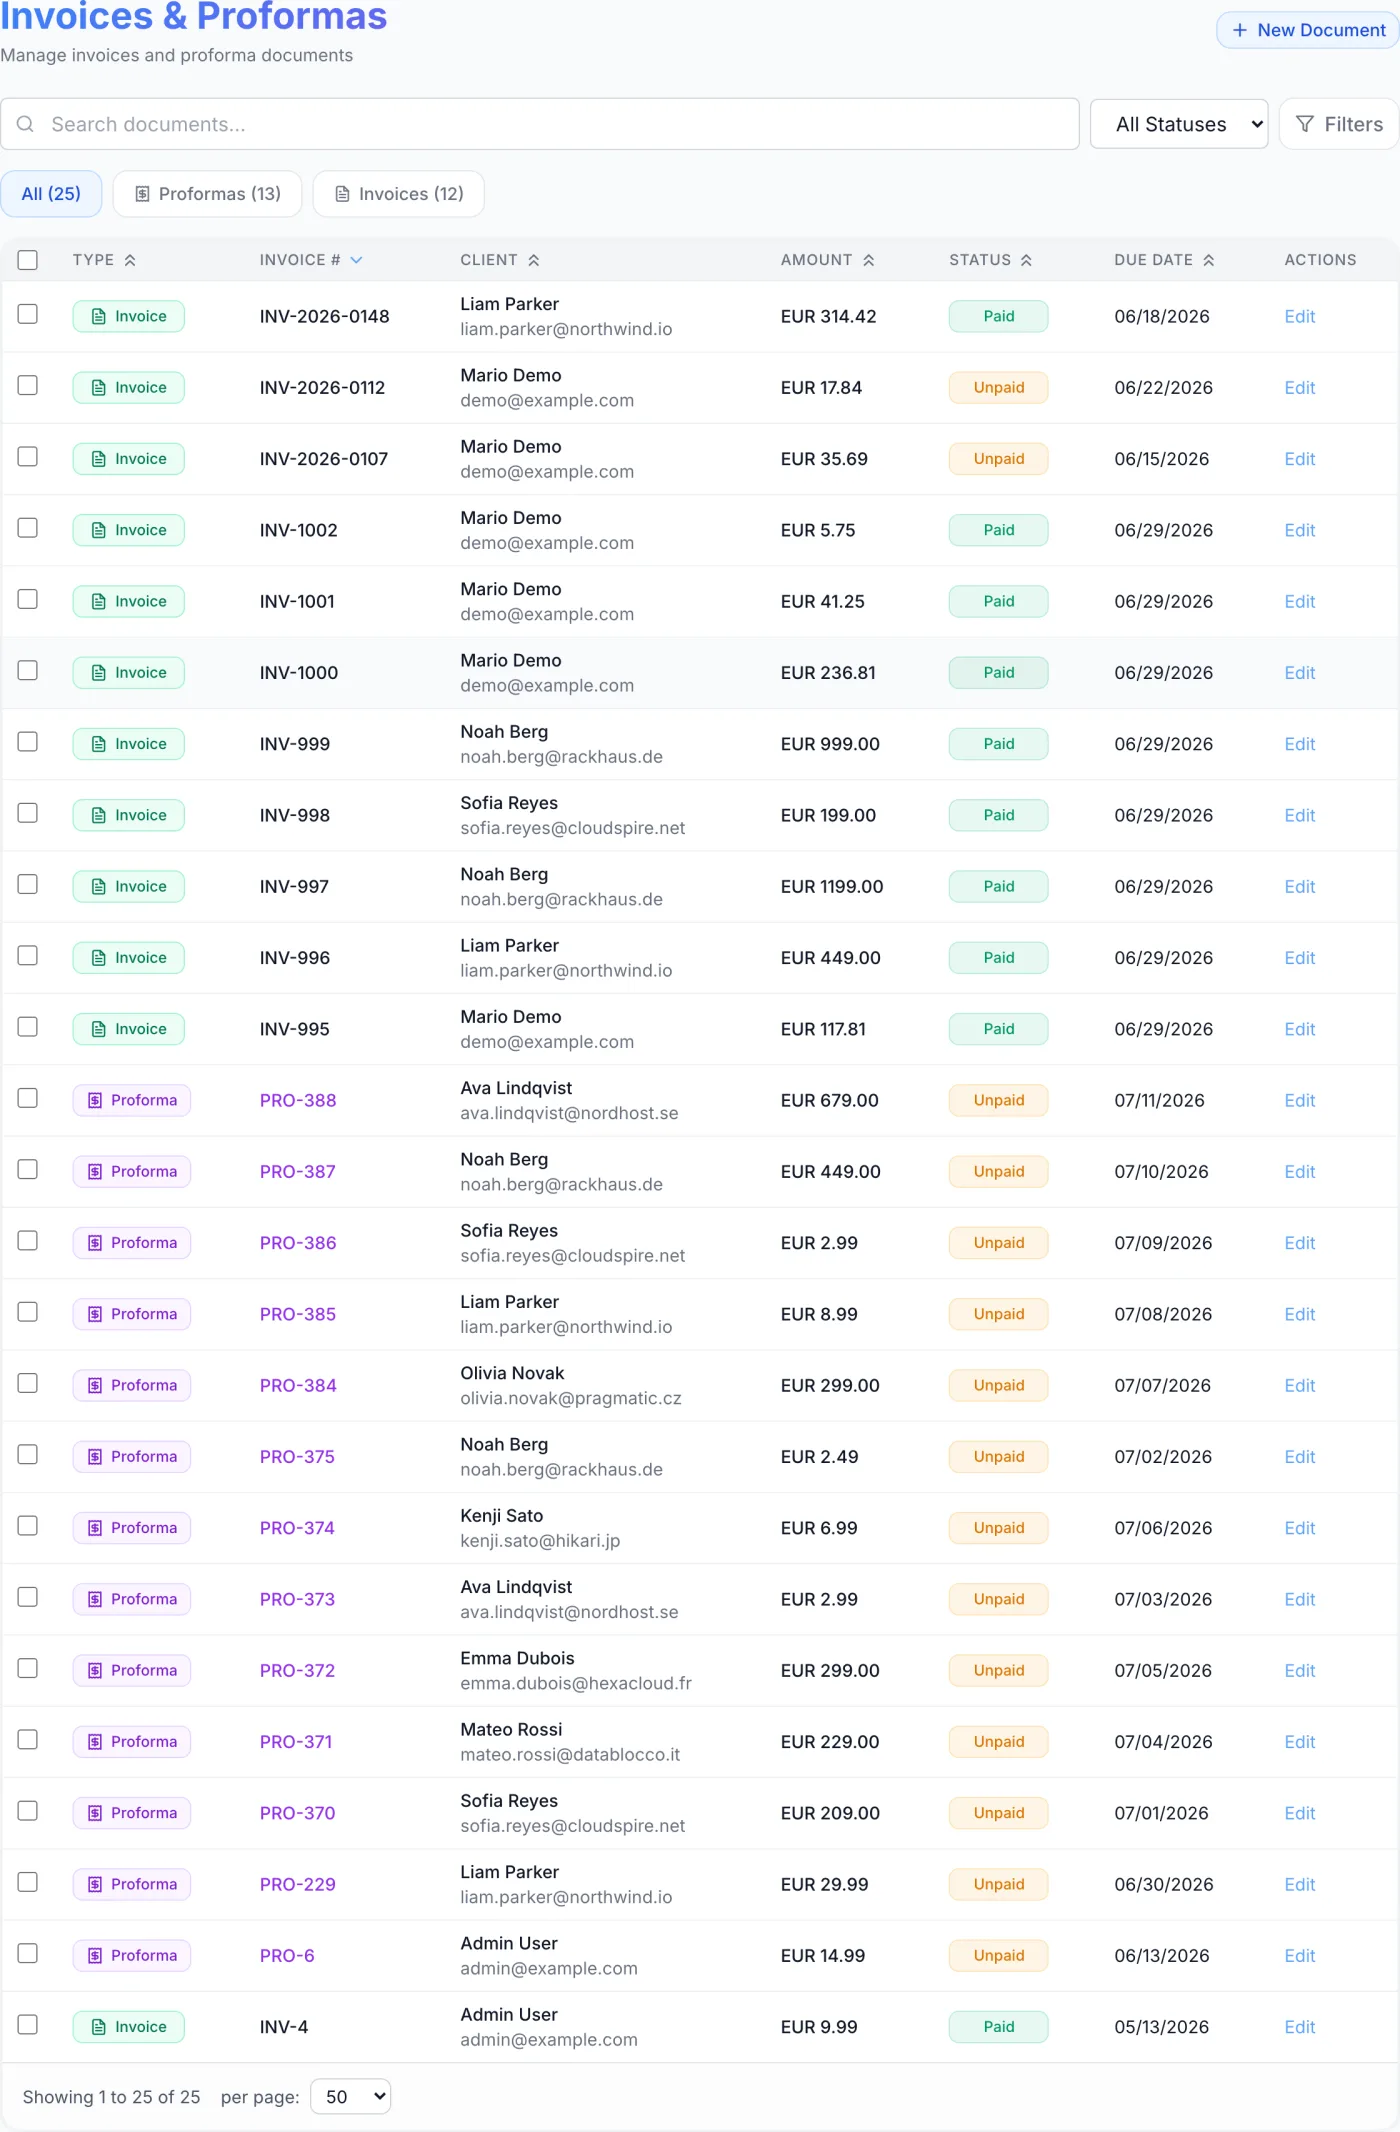Viewport: 1400px width, 2132px height.
Task: Sort by the STATUS column
Action: tap(991, 260)
